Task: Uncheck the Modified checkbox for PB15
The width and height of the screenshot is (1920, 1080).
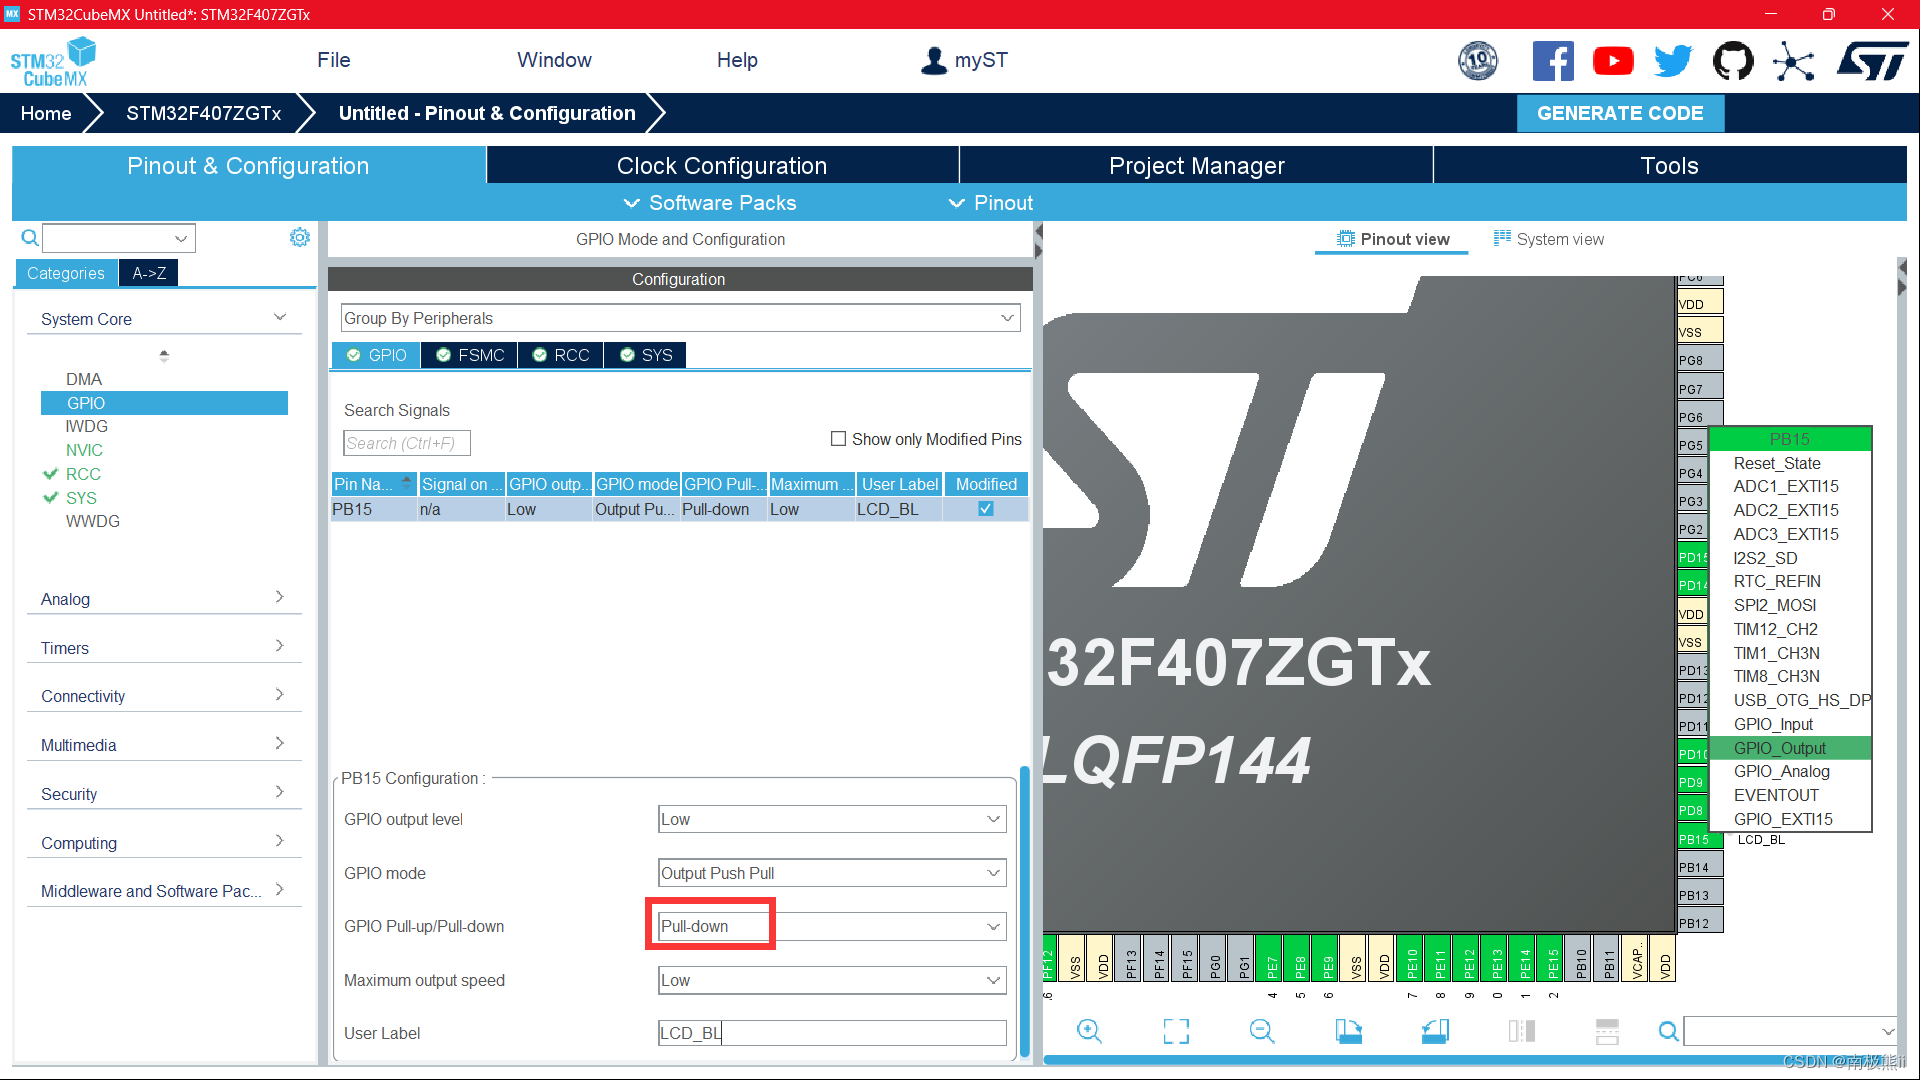Action: tap(985, 508)
